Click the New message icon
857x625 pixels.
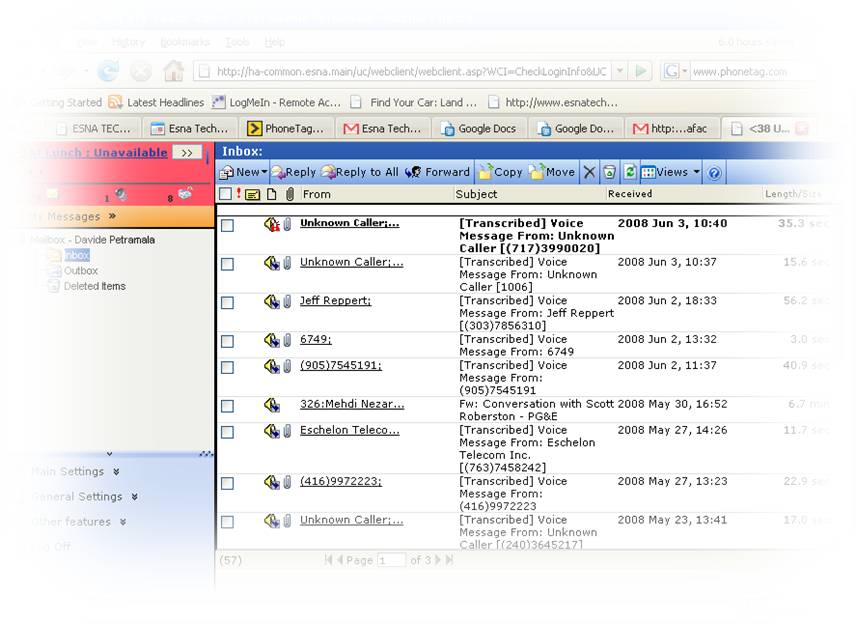pyautogui.click(x=226, y=173)
